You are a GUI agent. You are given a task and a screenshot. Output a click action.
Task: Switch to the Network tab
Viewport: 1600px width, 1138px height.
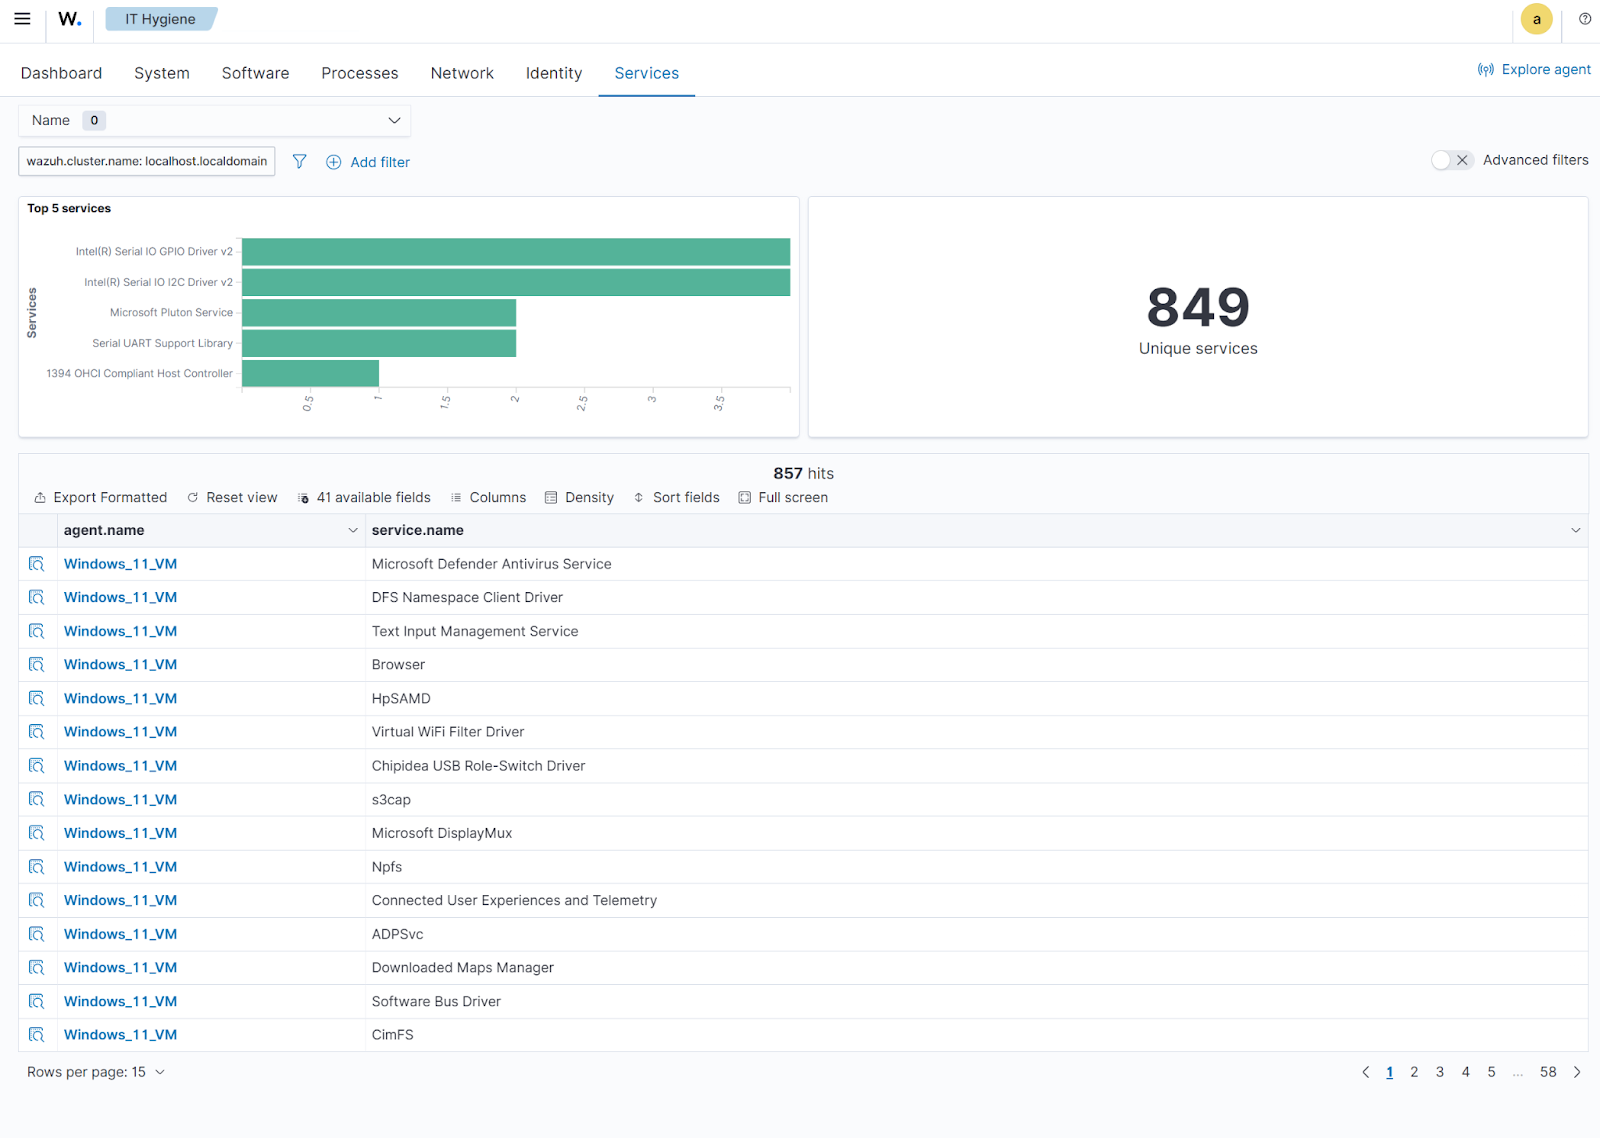[462, 72]
